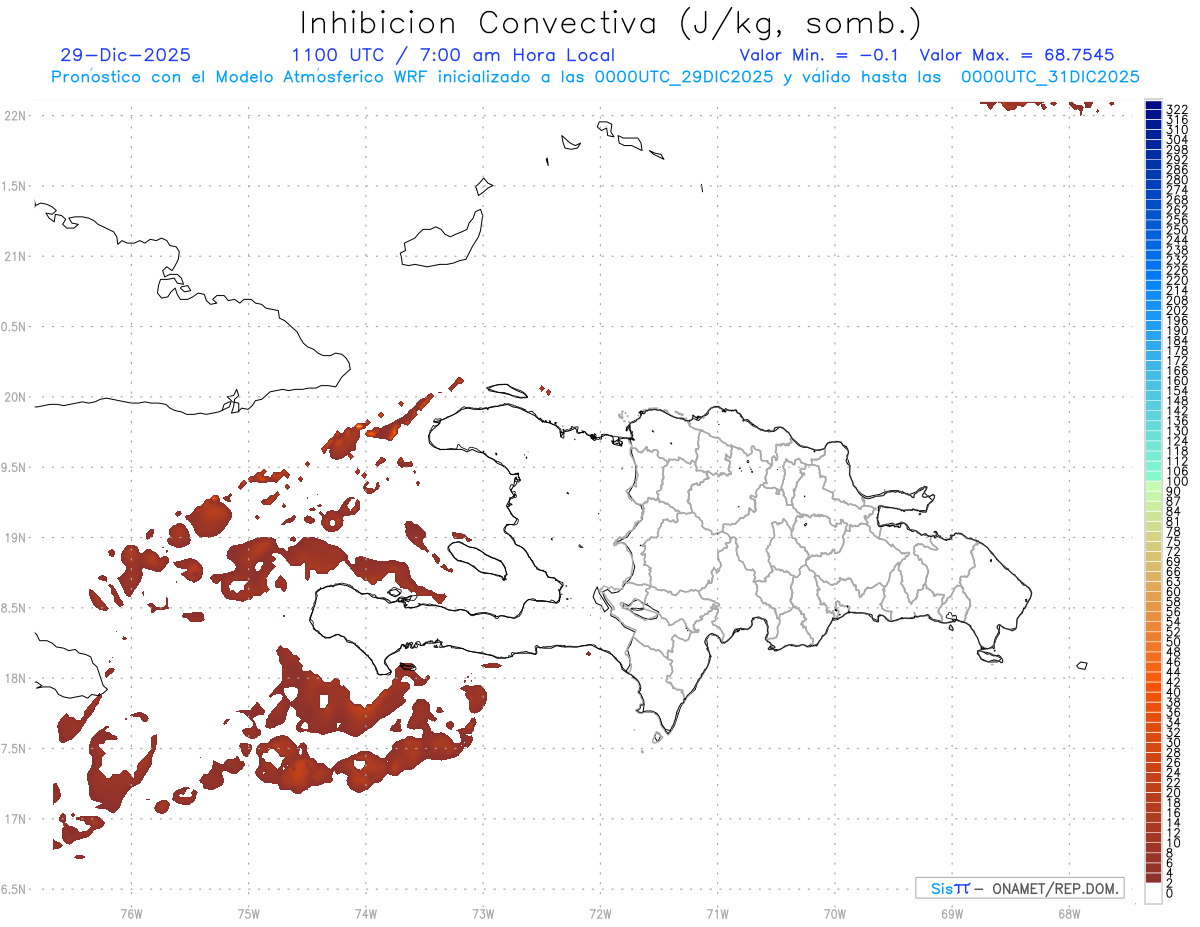The width and height of the screenshot is (1200, 927).
Task: Click the "Valor Max. = 68.7545" text
Action: pos(1016,56)
